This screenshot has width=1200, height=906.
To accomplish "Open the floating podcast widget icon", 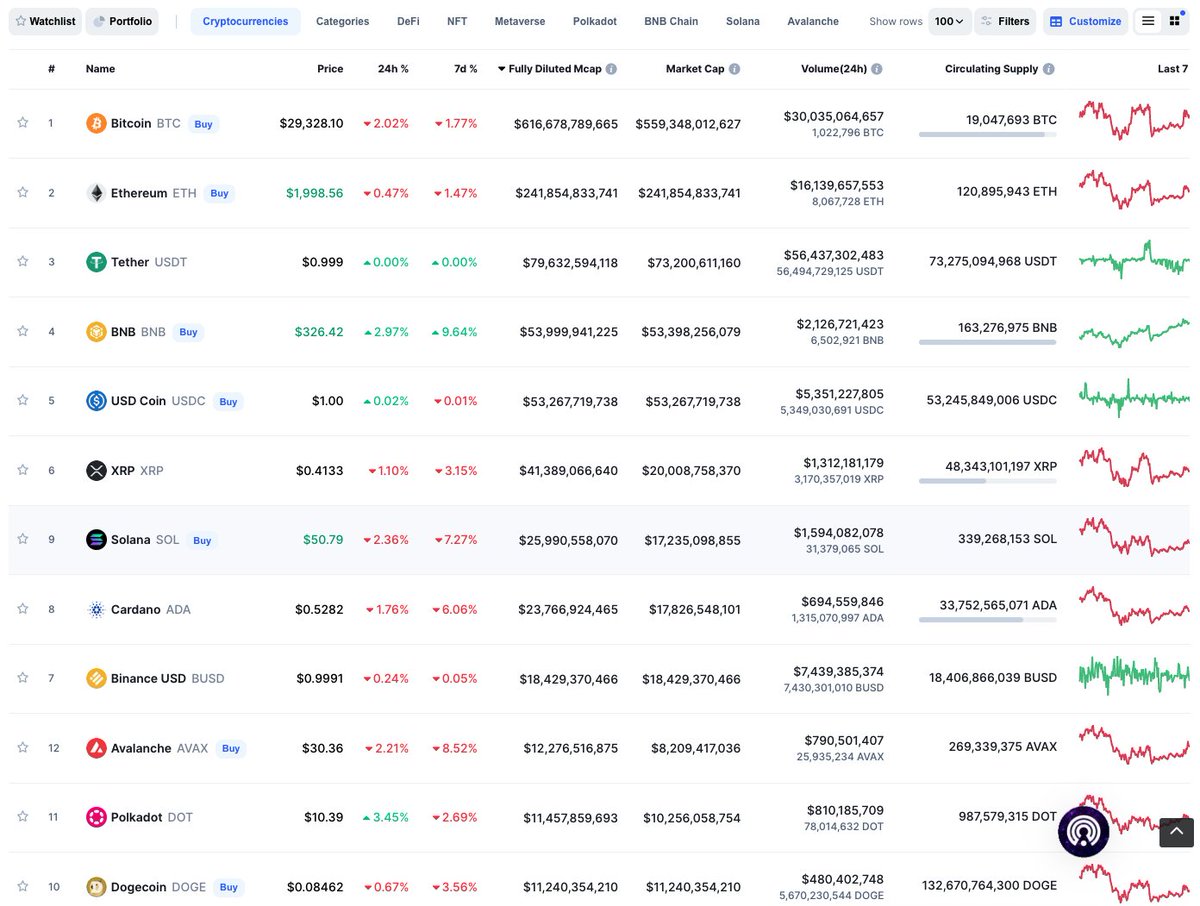I will (1083, 831).
